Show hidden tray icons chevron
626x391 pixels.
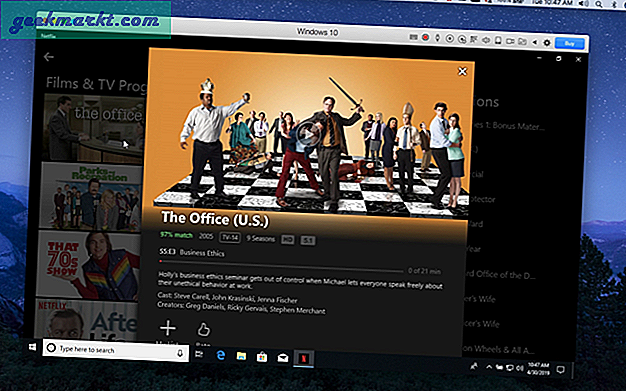click(489, 367)
